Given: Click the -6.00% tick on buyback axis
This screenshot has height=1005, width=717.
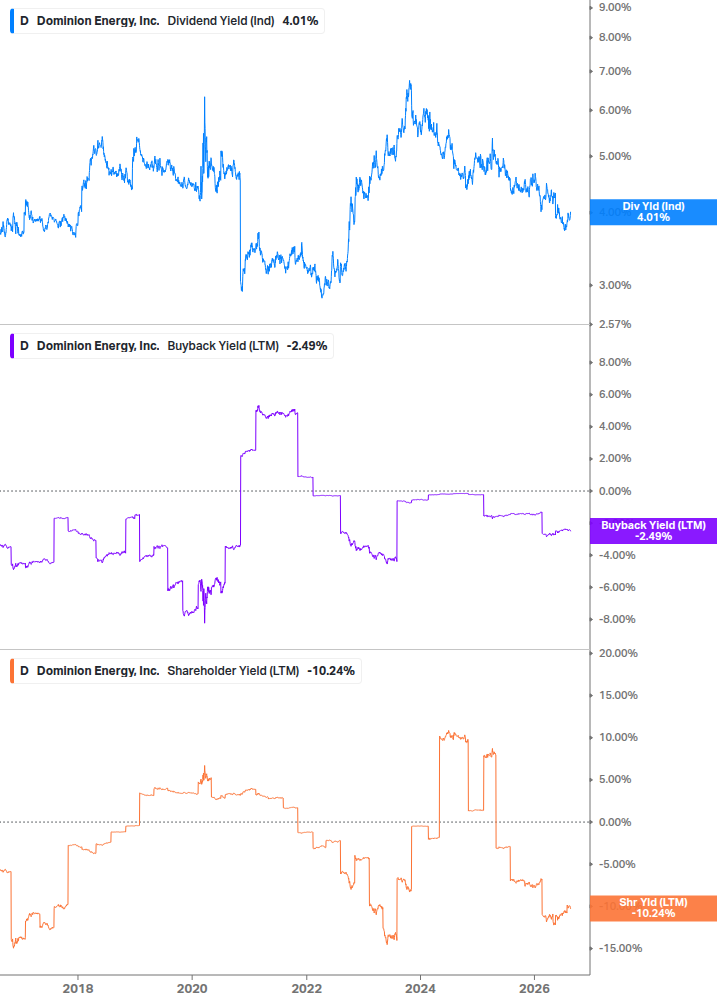Looking at the screenshot, I should pyautogui.click(x=617, y=587).
